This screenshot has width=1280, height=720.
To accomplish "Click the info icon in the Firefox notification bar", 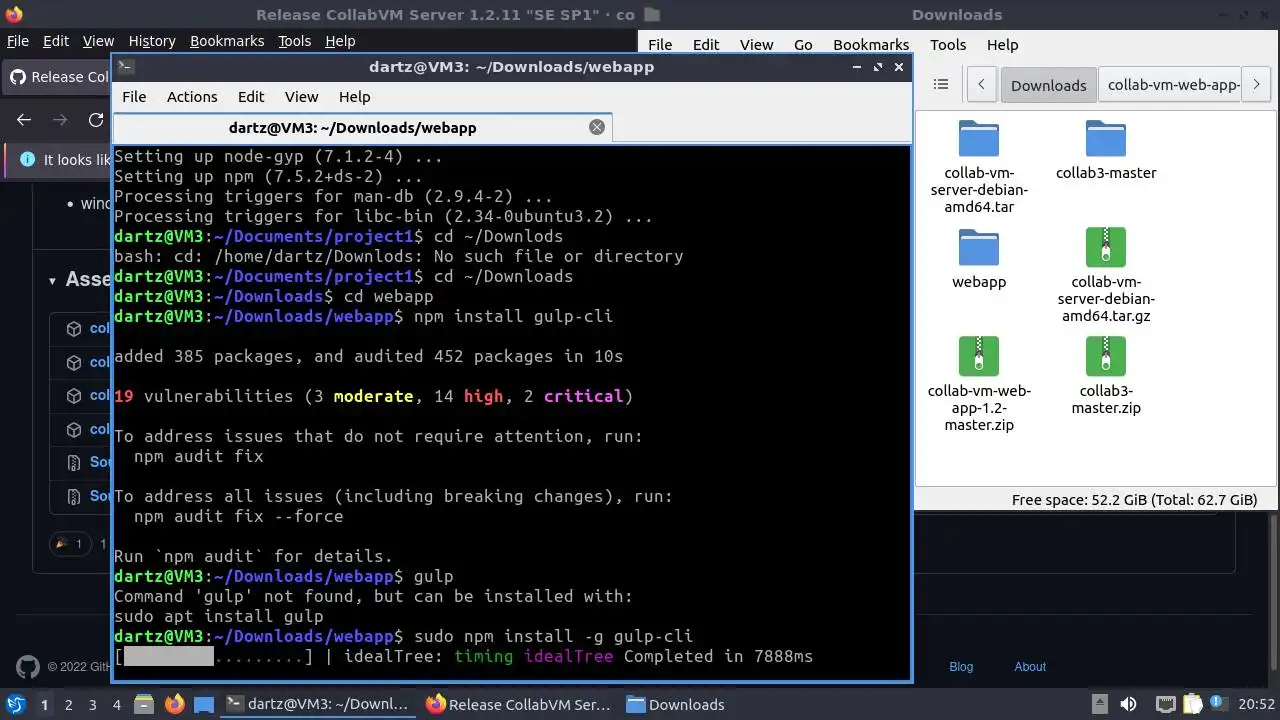I will coord(26,160).
